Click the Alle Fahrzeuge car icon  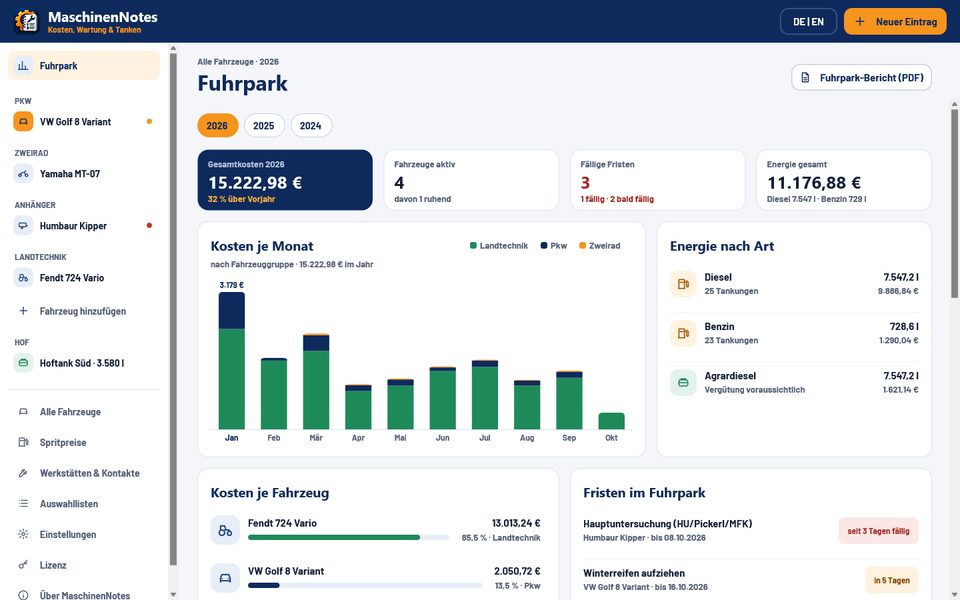click(x=23, y=411)
